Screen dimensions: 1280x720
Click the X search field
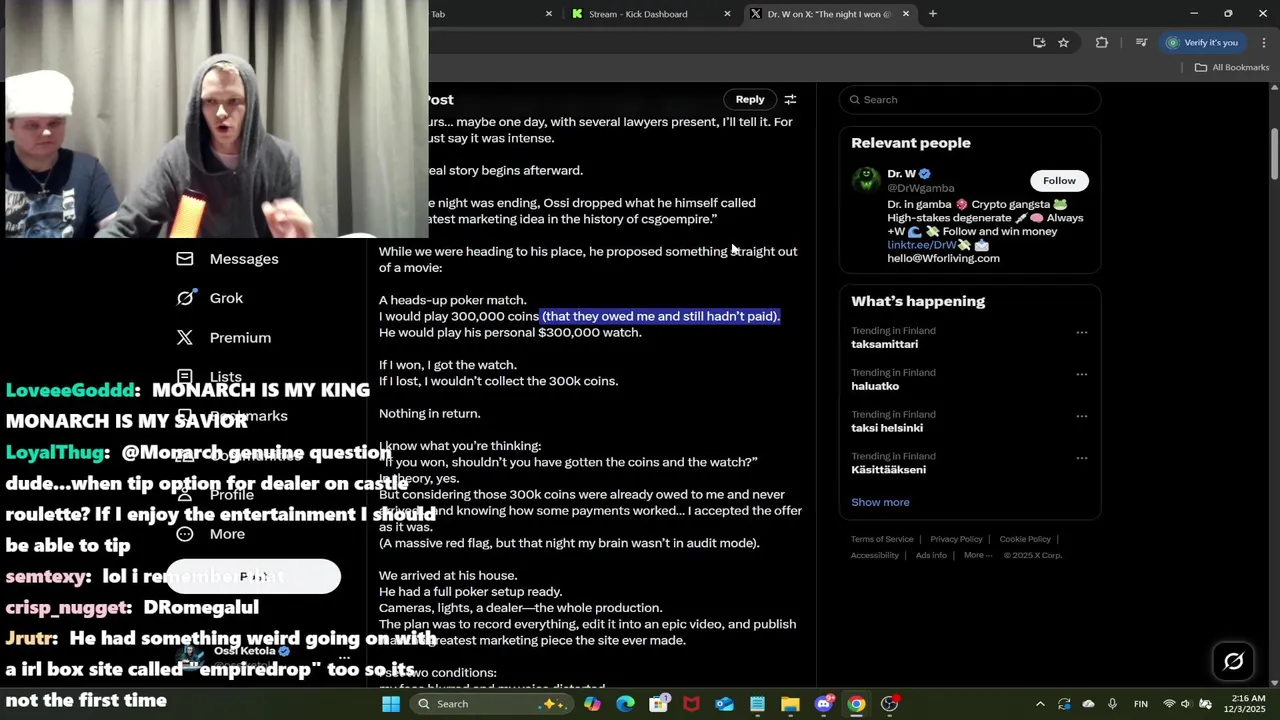point(969,99)
